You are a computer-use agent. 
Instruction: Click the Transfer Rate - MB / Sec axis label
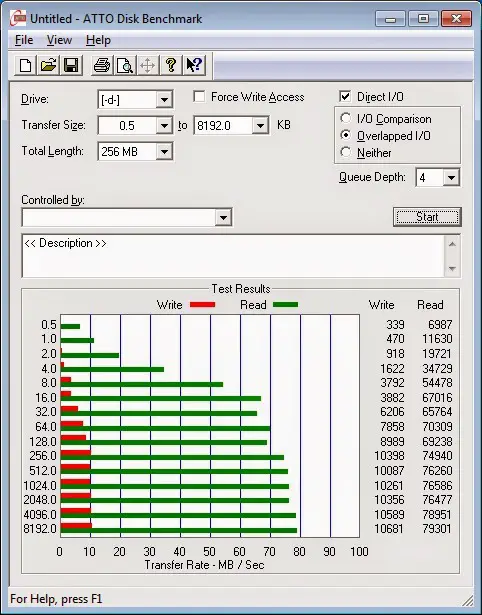tap(204, 565)
